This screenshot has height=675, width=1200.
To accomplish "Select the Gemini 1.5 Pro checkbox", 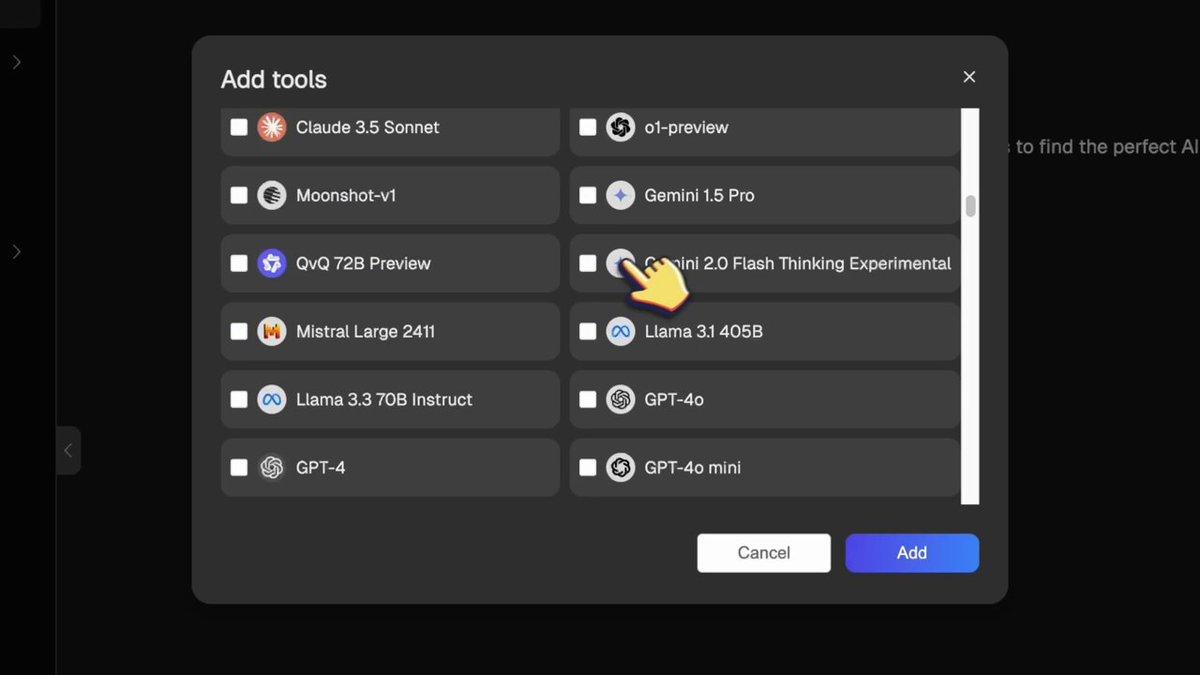I will coord(588,195).
